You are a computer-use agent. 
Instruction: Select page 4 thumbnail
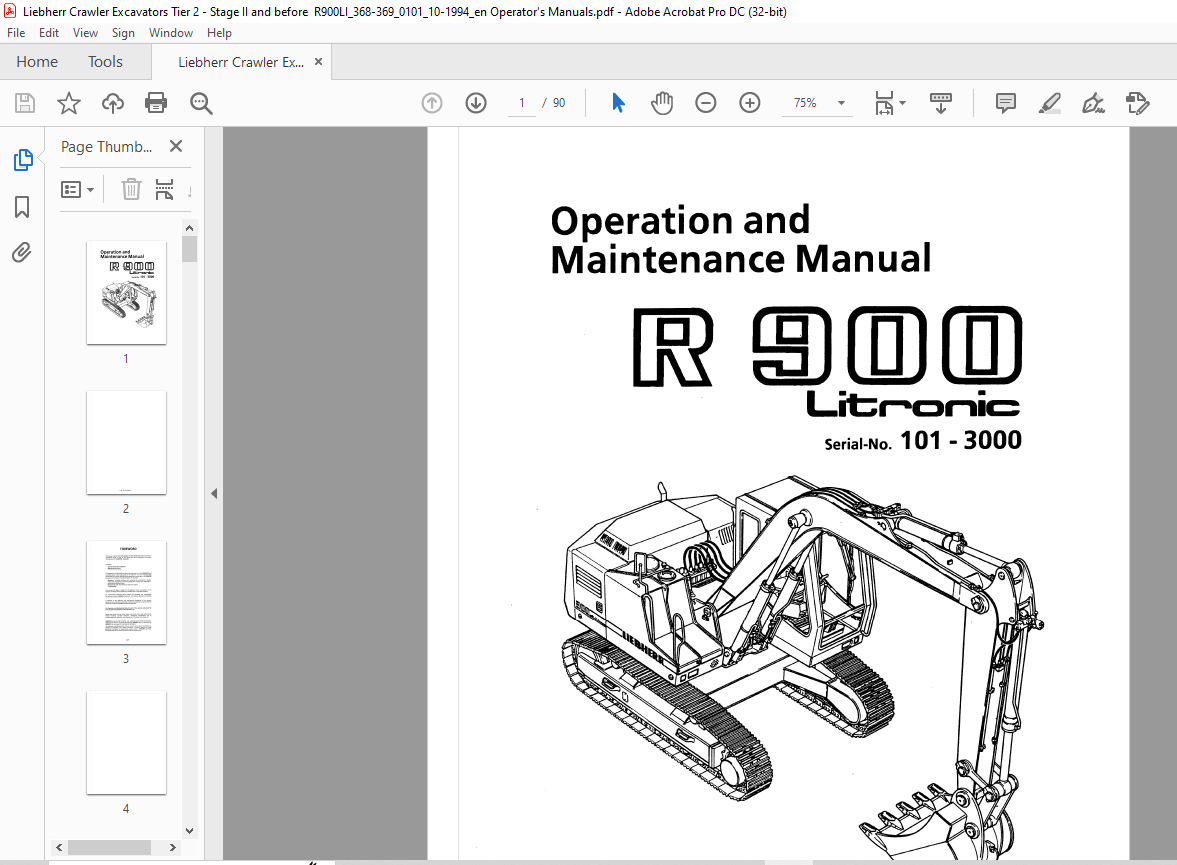(126, 743)
